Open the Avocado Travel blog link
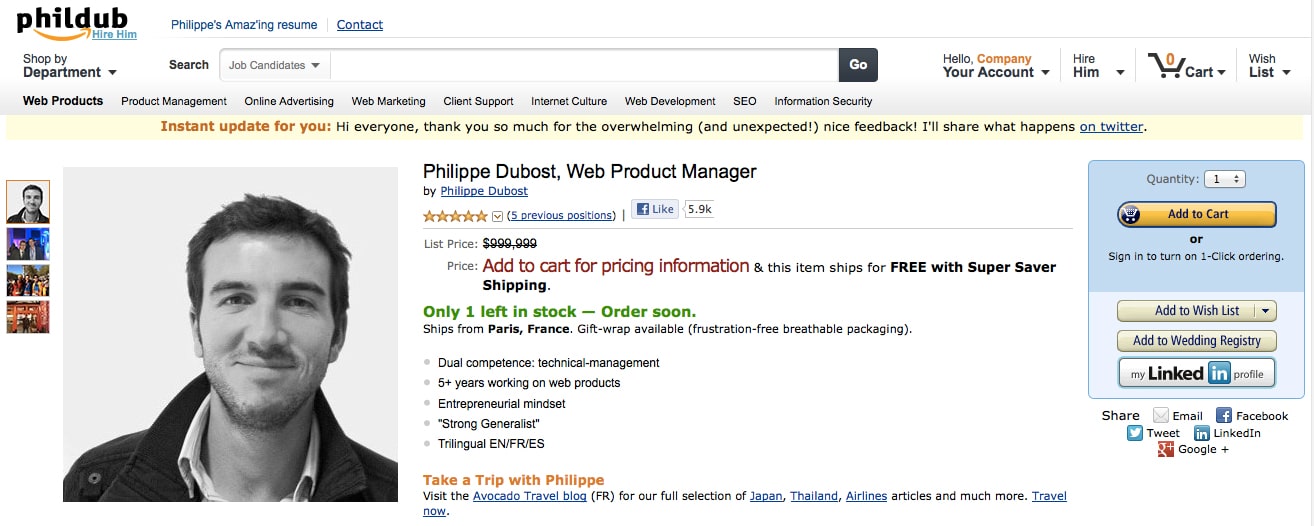Image resolution: width=1314 pixels, height=526 pixels. point(523,496)
